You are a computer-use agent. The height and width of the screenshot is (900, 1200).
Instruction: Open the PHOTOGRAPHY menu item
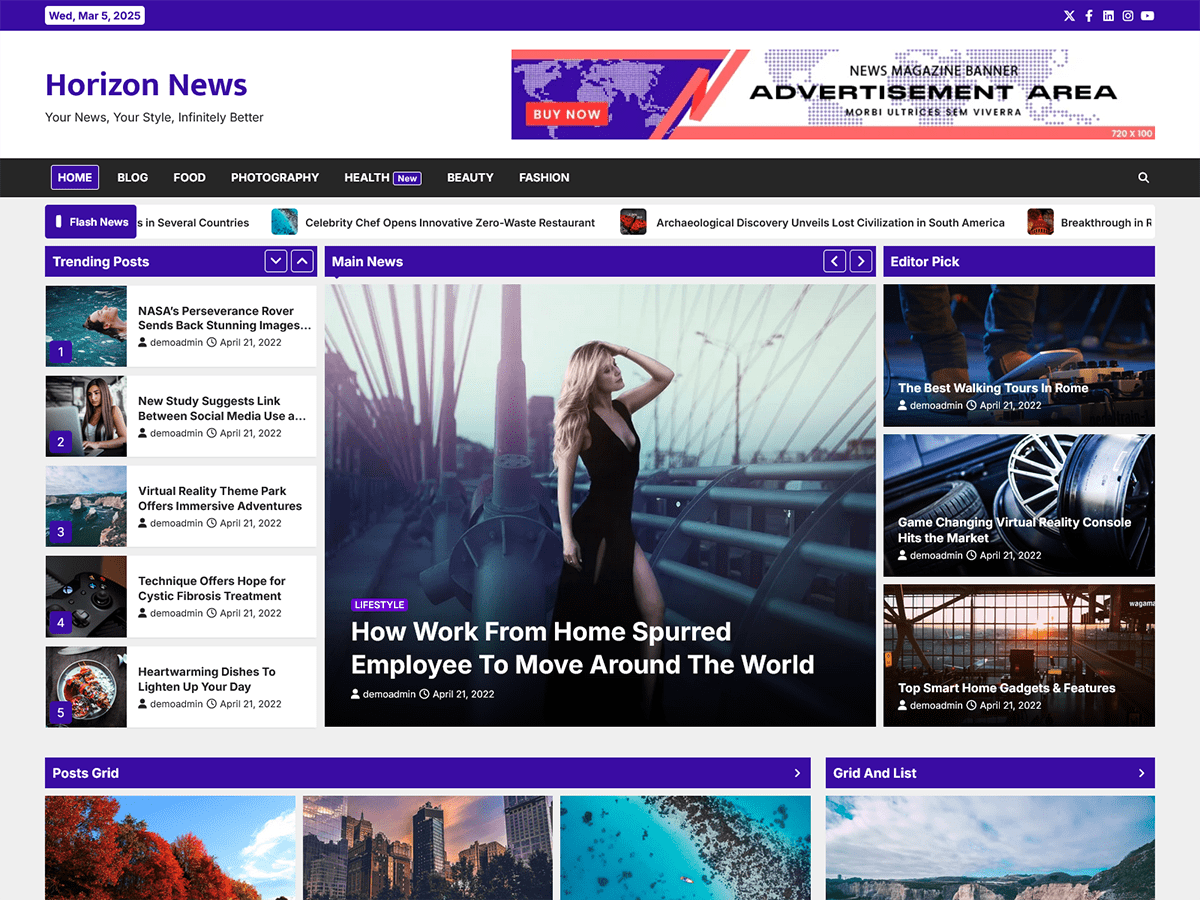tap(275, 177)
